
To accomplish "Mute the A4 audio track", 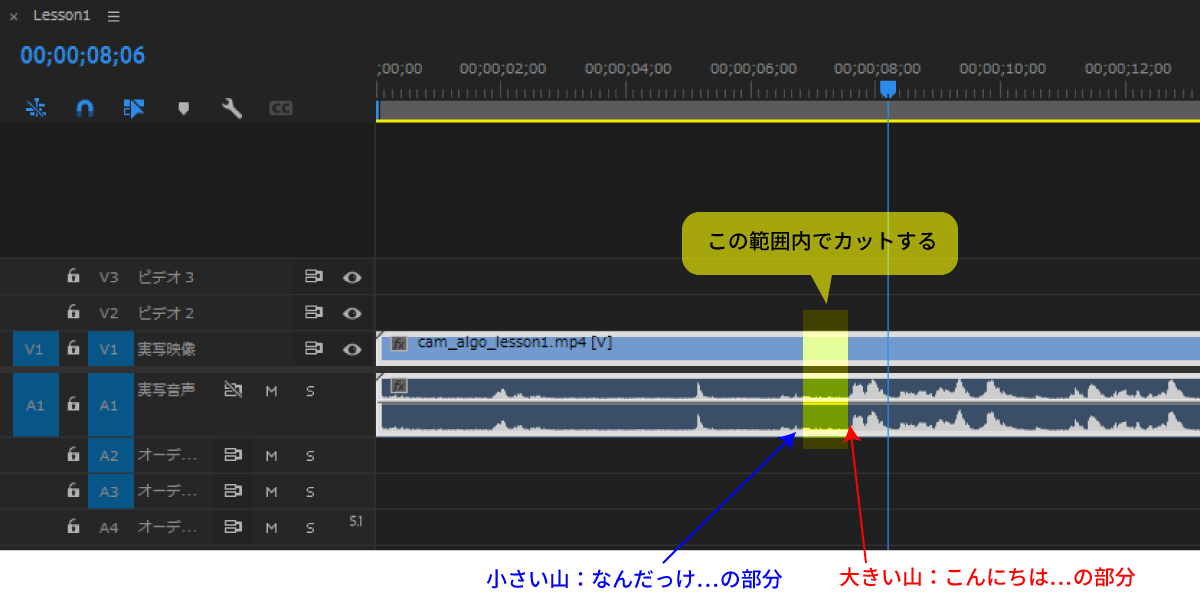I will (271, 528).
